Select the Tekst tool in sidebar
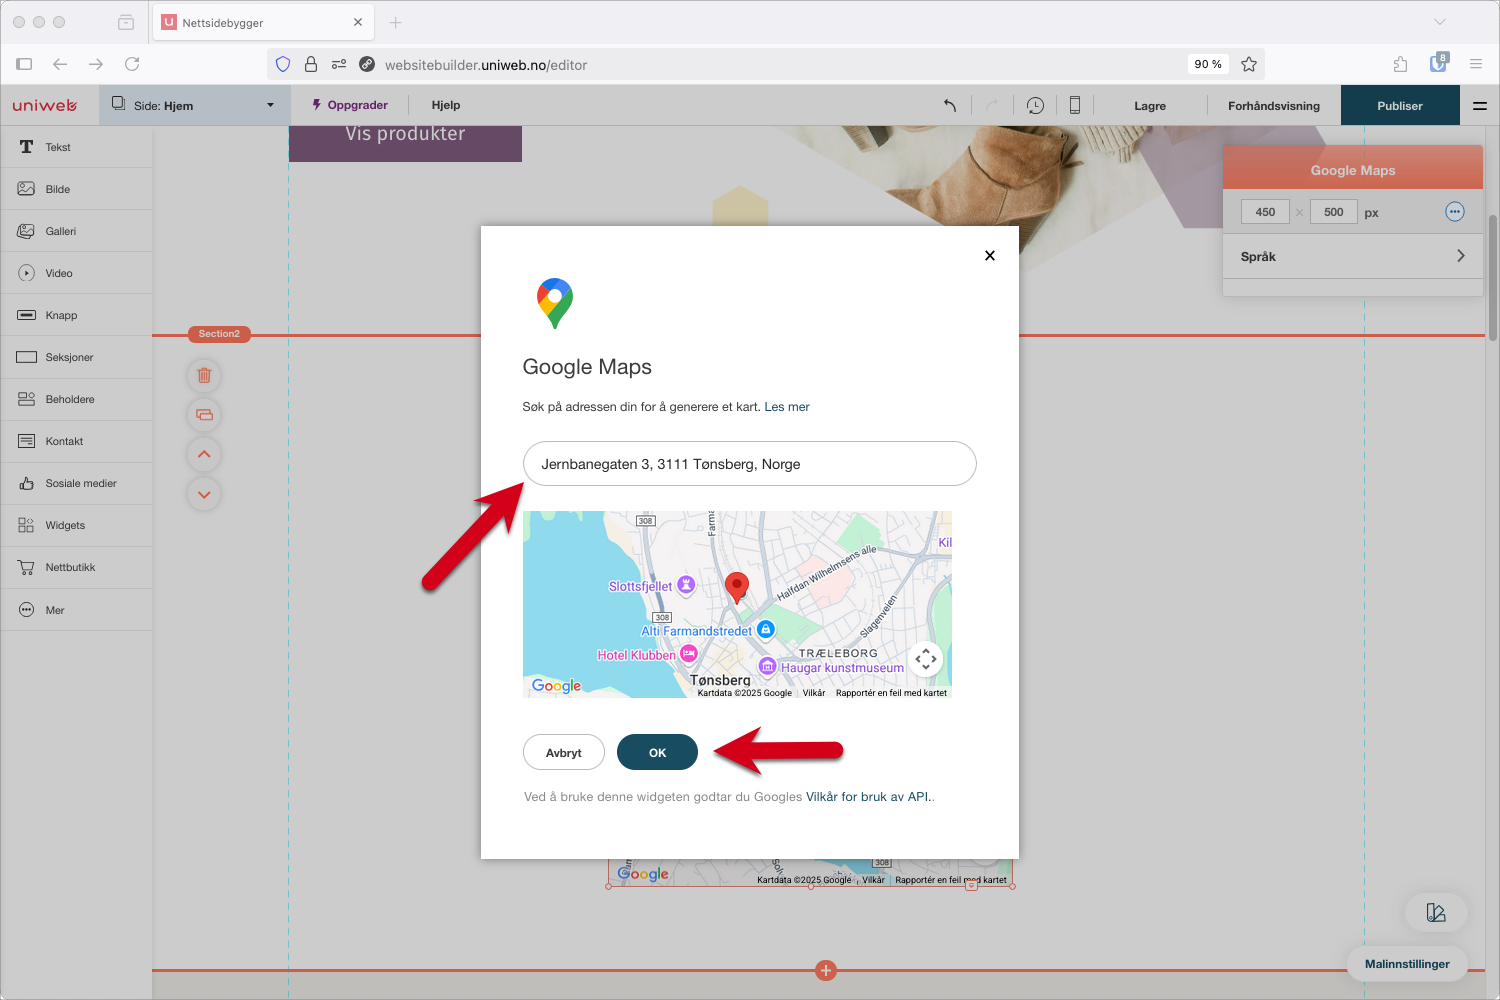Viewport: 1500px width, 1000px height. (x=76, y=147)
